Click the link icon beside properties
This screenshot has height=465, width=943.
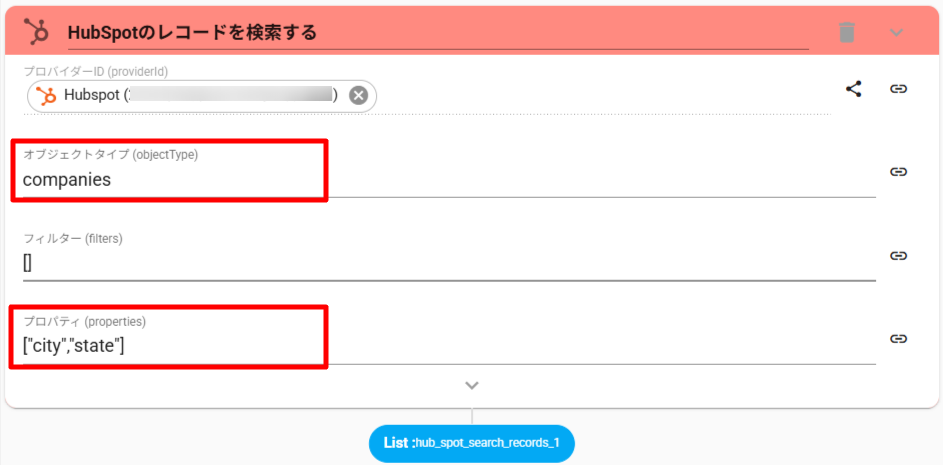click(x=898, y=339)
